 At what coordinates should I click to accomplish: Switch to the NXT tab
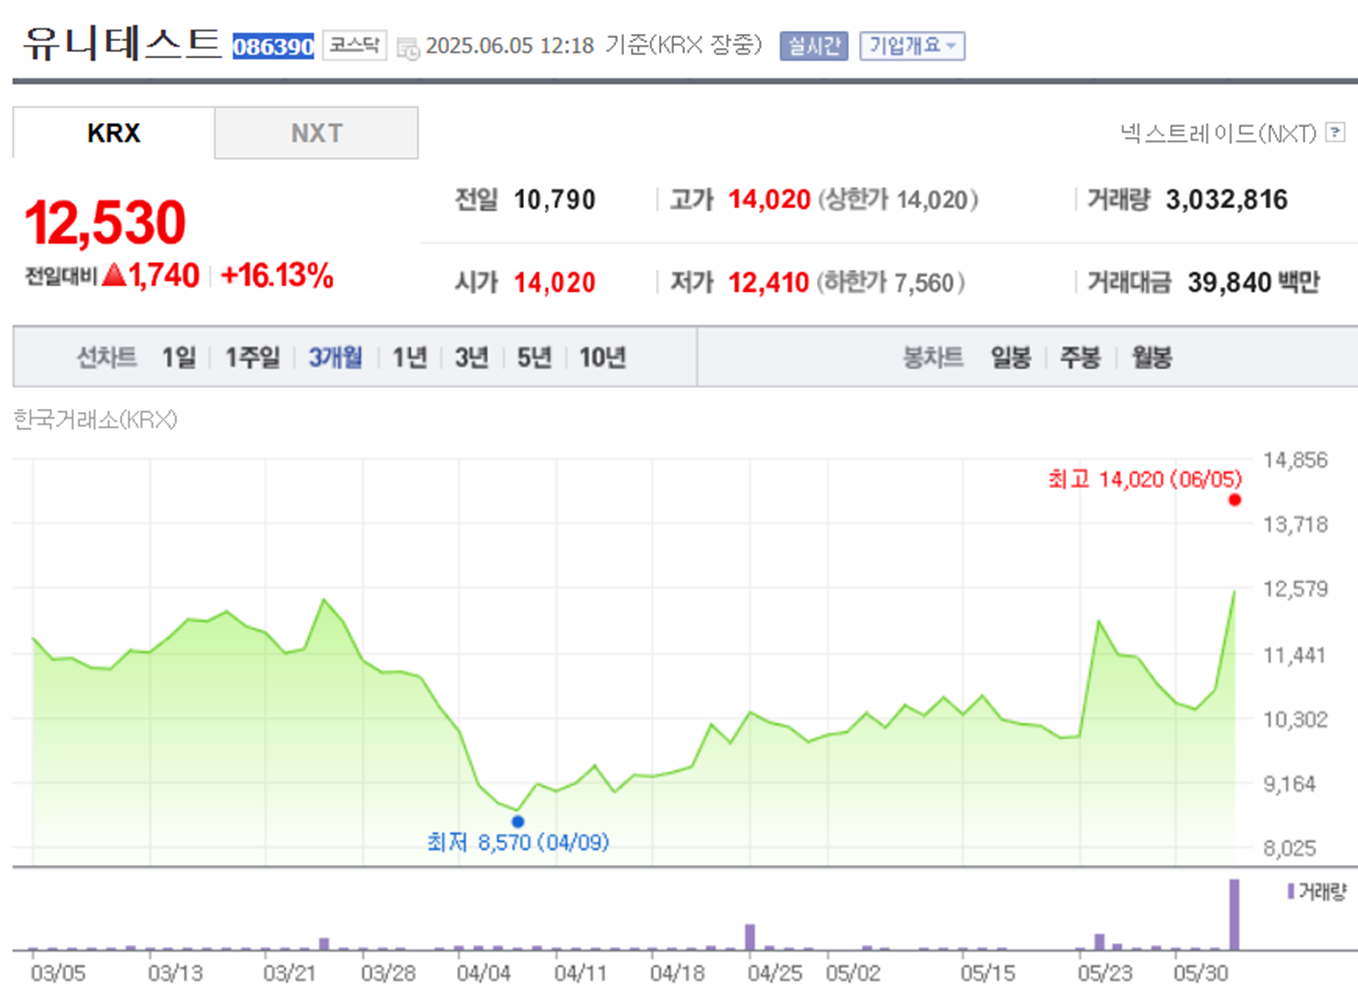pyautogui.click(x=316, y=133)
